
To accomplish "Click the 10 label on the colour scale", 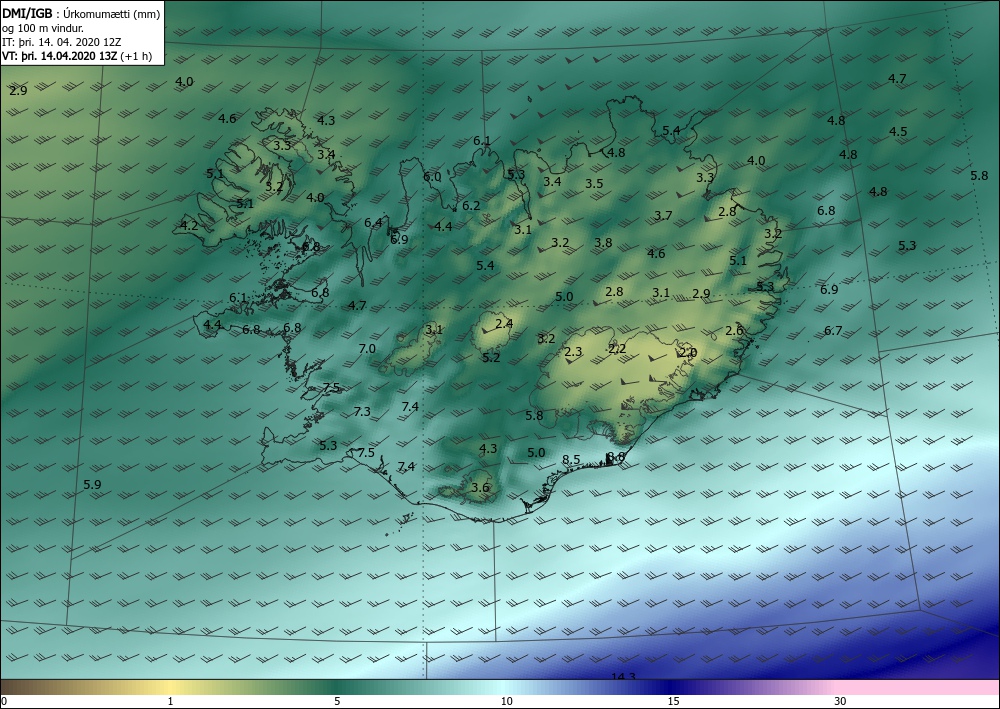I will [506, 701].
